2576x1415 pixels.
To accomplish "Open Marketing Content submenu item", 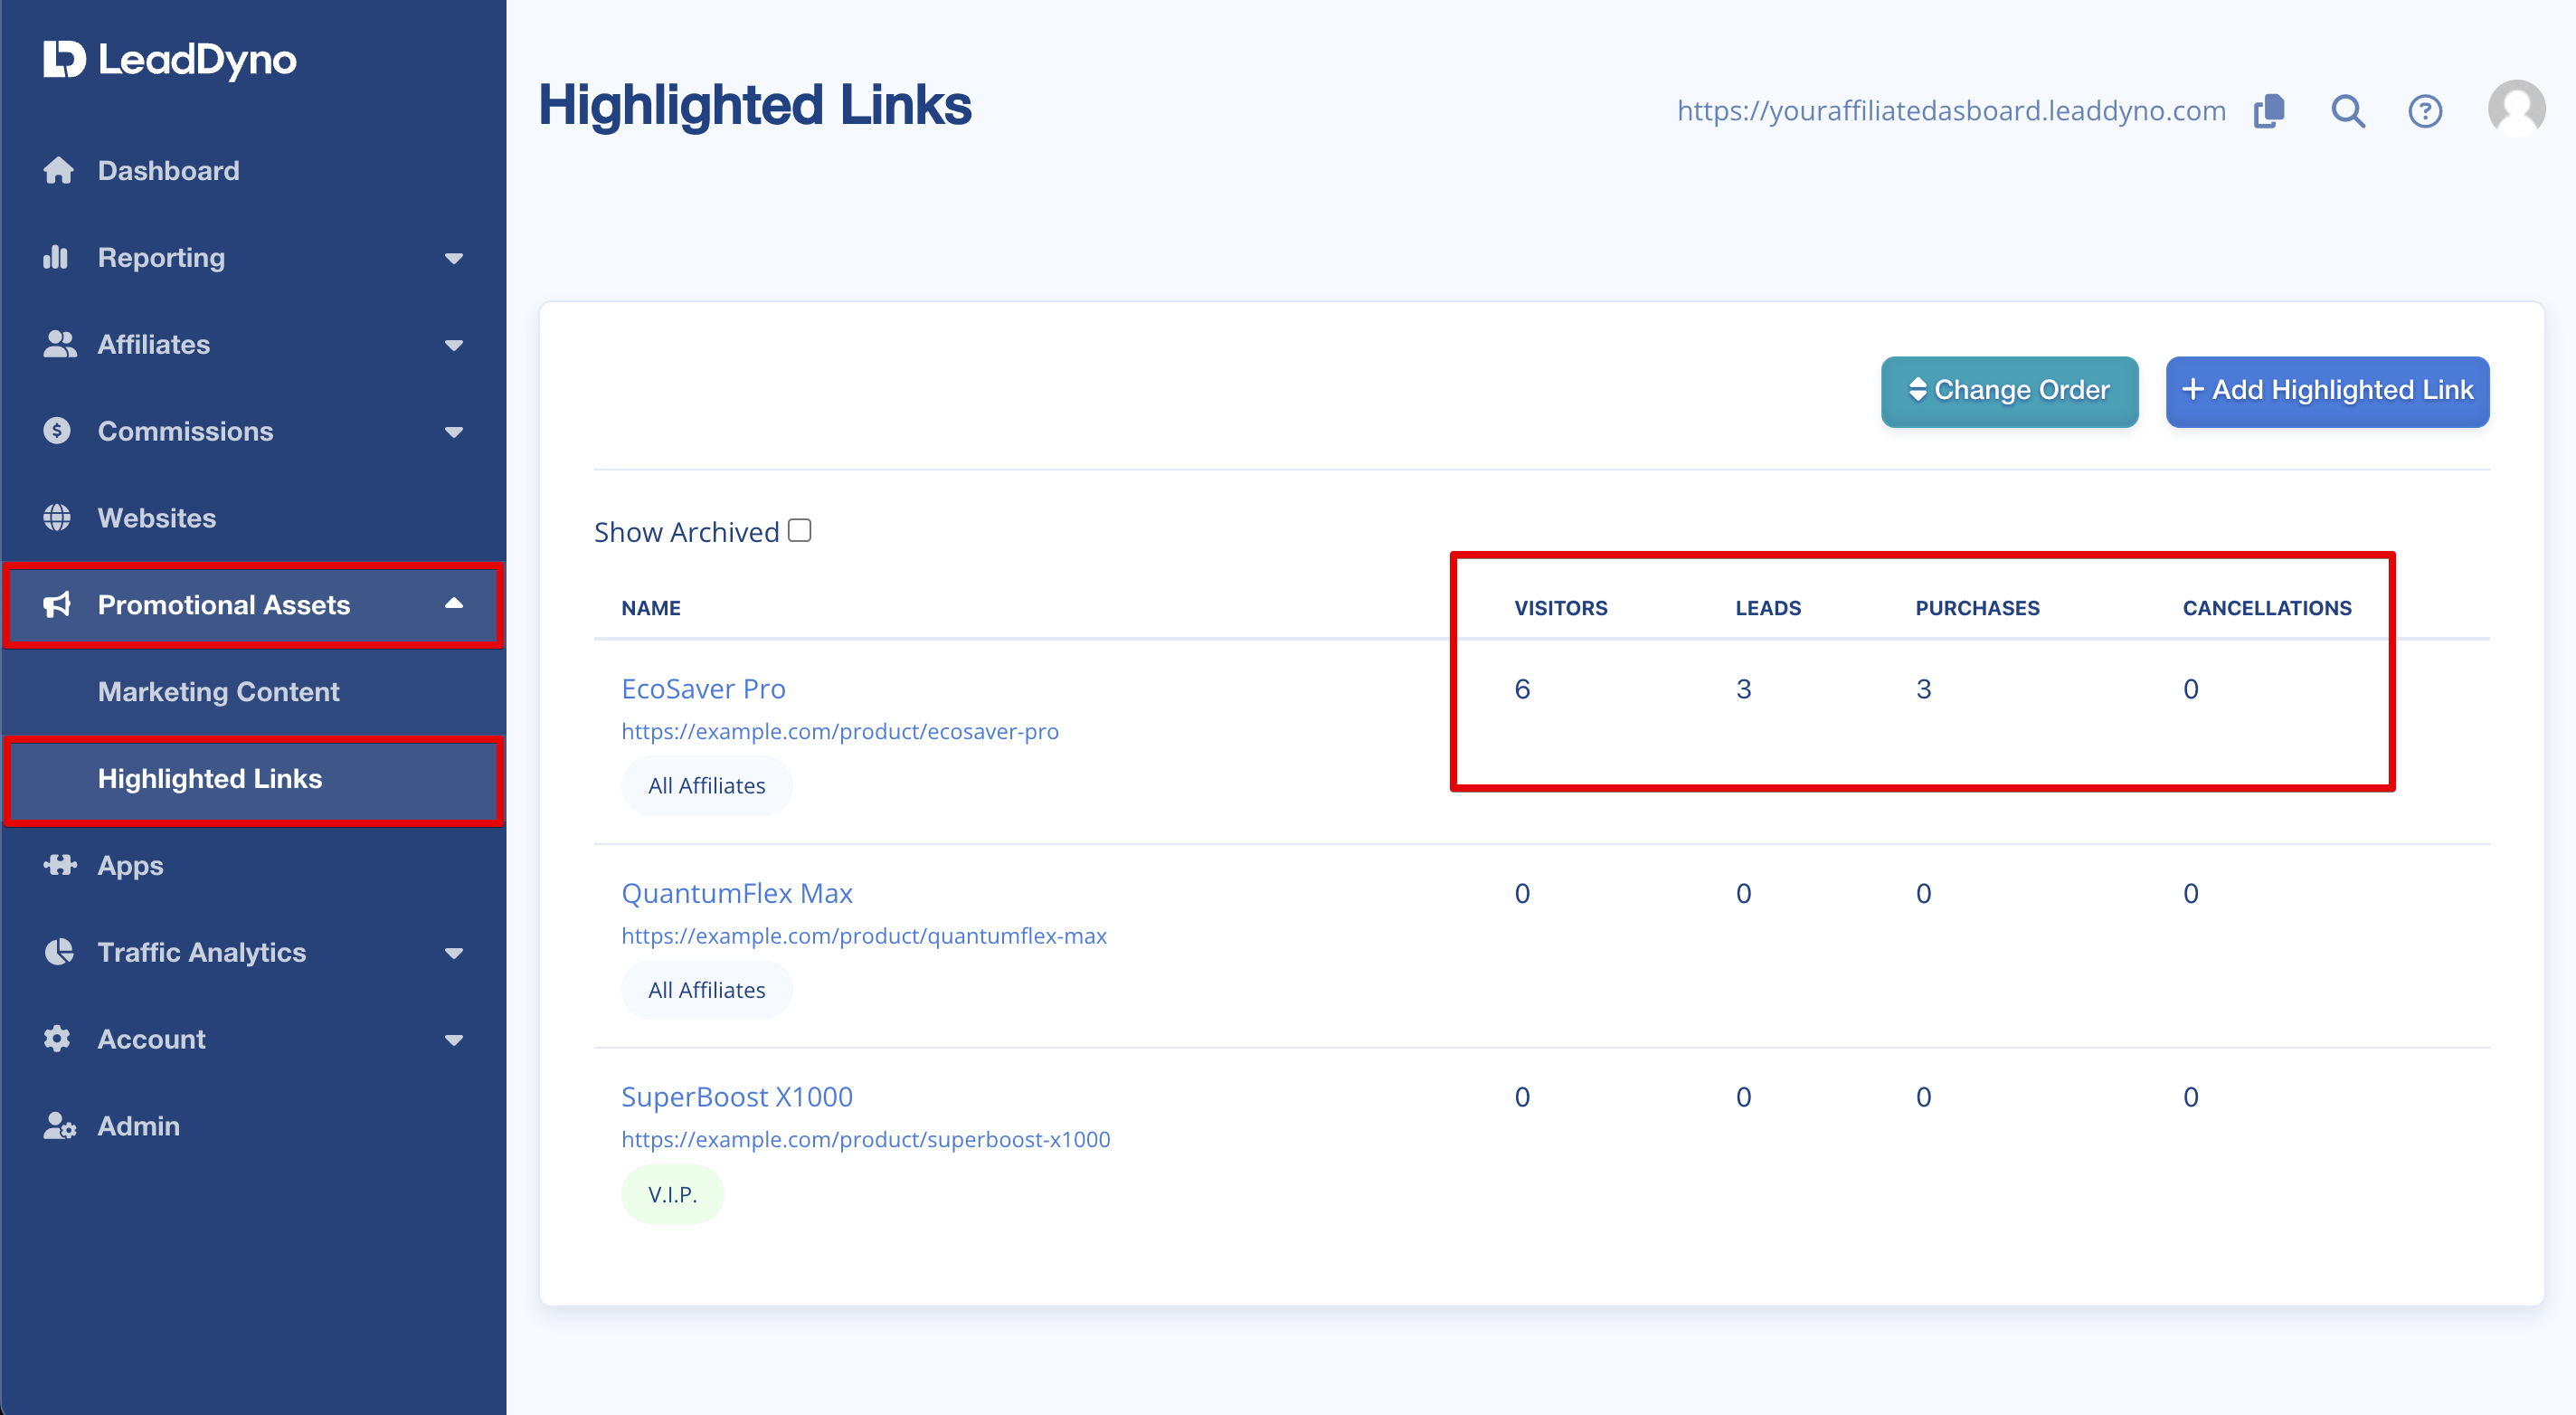I will (219, 692).
